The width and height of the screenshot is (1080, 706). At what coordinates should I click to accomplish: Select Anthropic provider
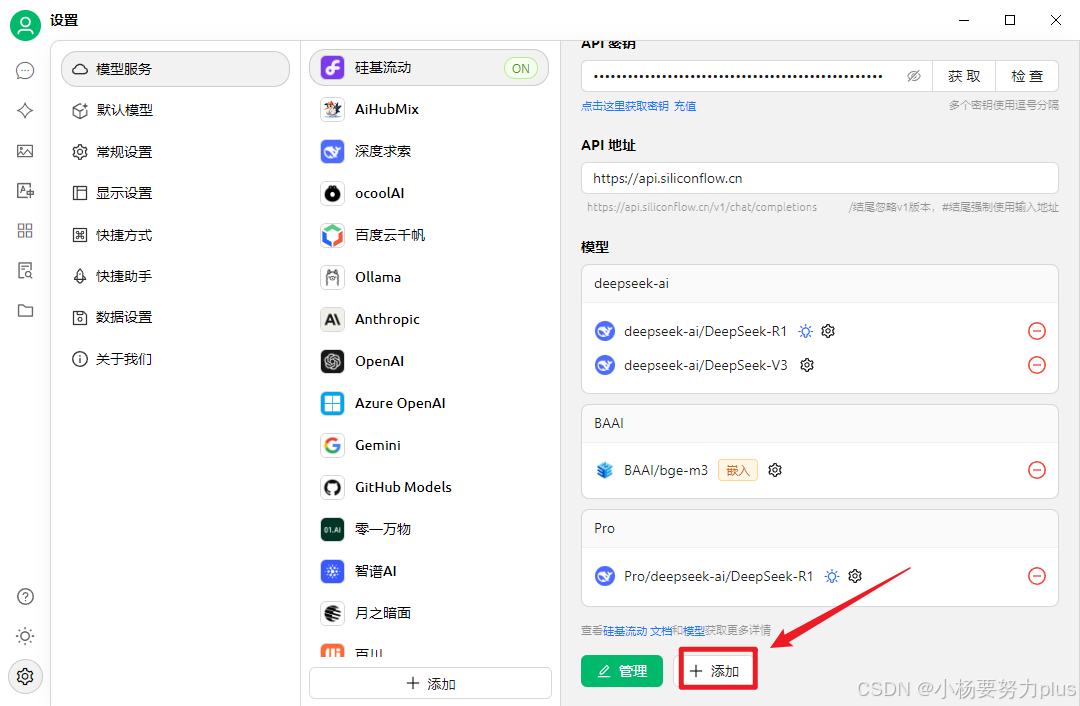(x=429, y=320)
